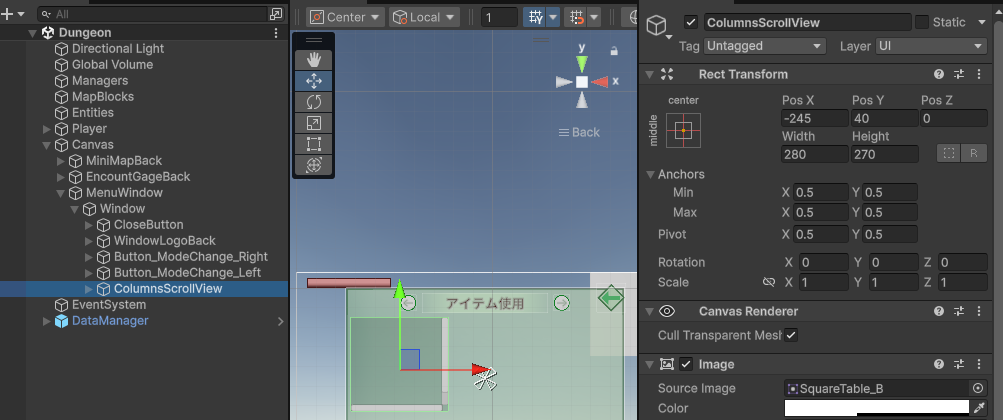The image size is (1003, 420).
Task: Pick a color with the eyedropper
Action: click(981, 408)
